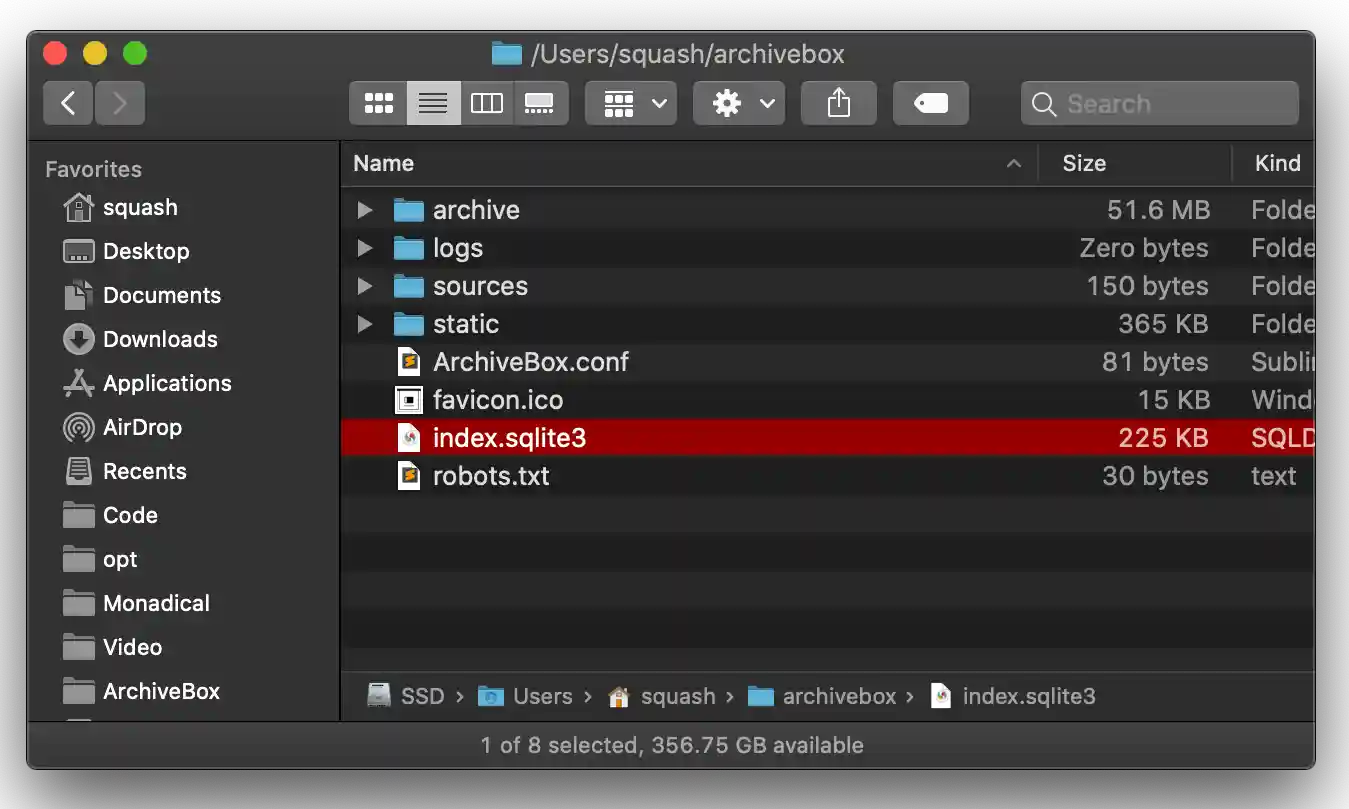Click the squash home icon in sidebar

pyautogui.click(x=78, y=207)
